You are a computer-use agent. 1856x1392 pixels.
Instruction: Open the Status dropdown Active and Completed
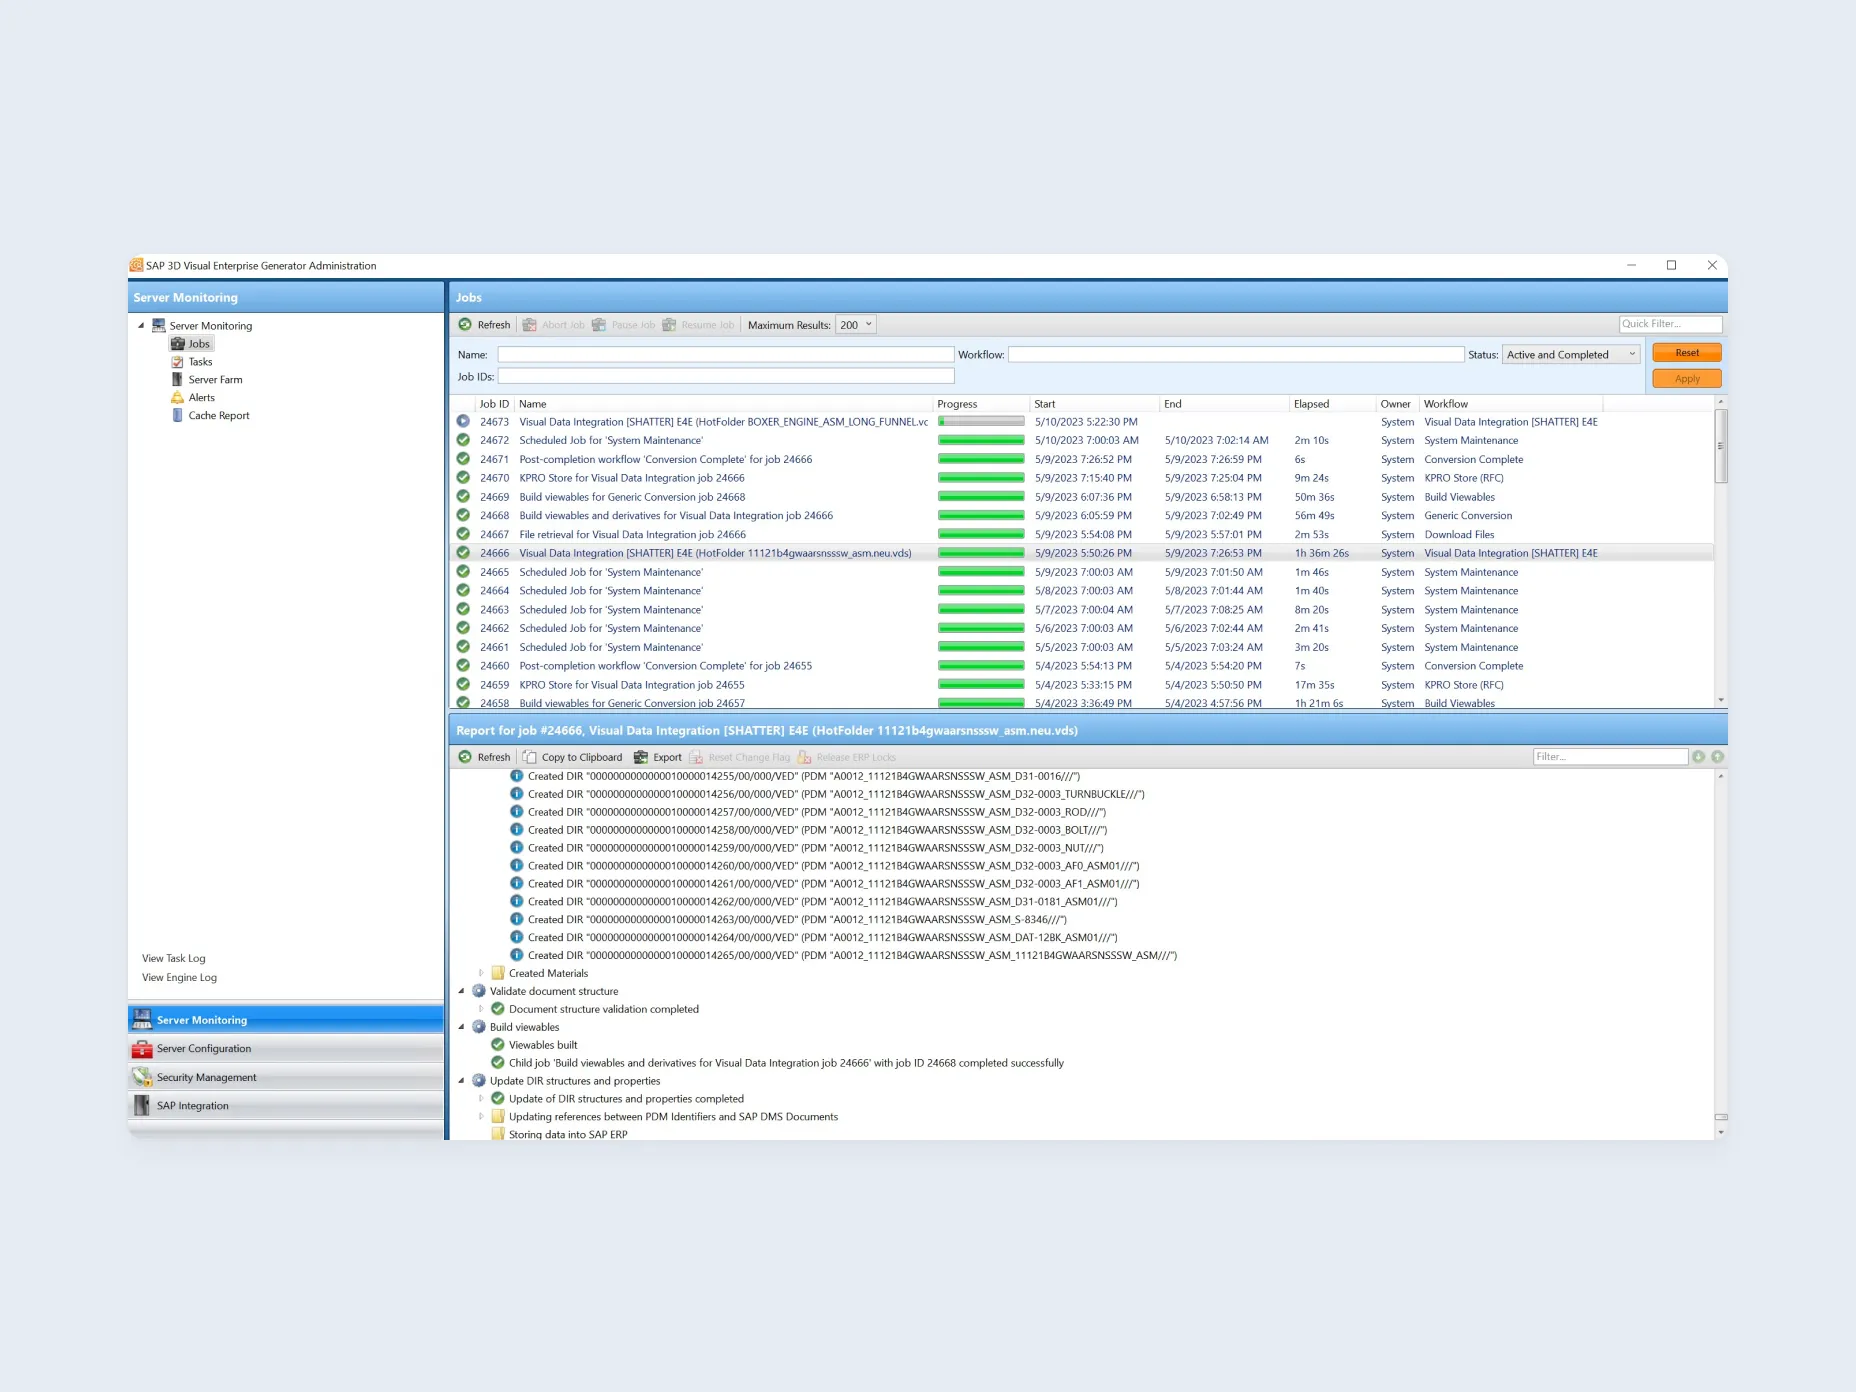[x=1571, y=355]
